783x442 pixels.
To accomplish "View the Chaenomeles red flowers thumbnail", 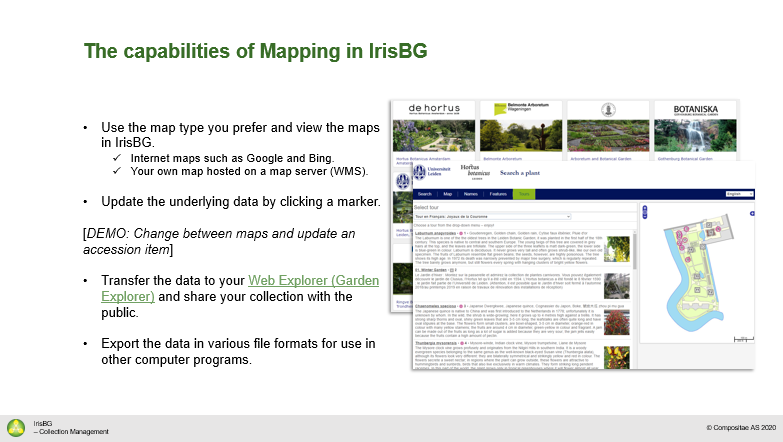I will coord(617,322).
